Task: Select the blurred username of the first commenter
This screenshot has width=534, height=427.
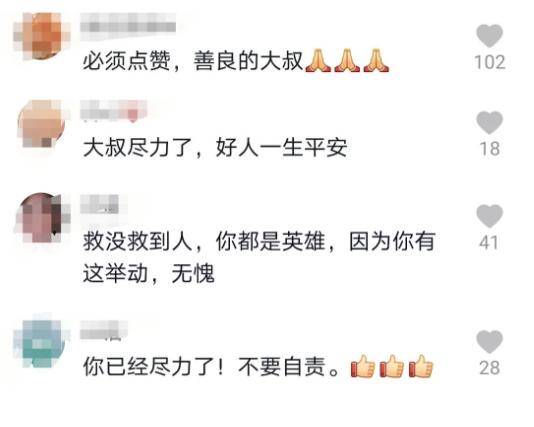Action: click(x=128, y=23)
